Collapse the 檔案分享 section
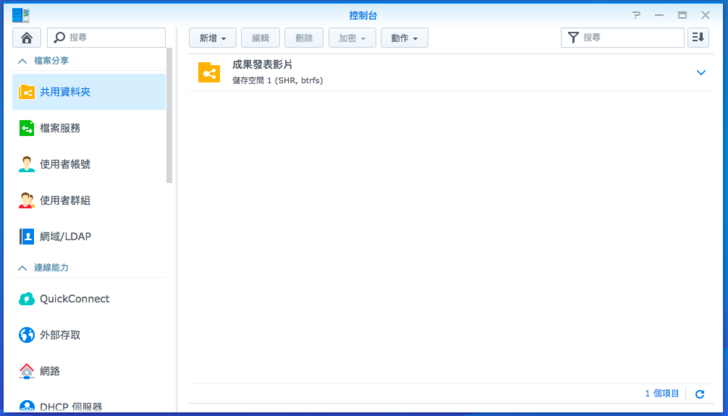This screenshot has height=416, width=728. pyautogui.click(x=22, y=61)
